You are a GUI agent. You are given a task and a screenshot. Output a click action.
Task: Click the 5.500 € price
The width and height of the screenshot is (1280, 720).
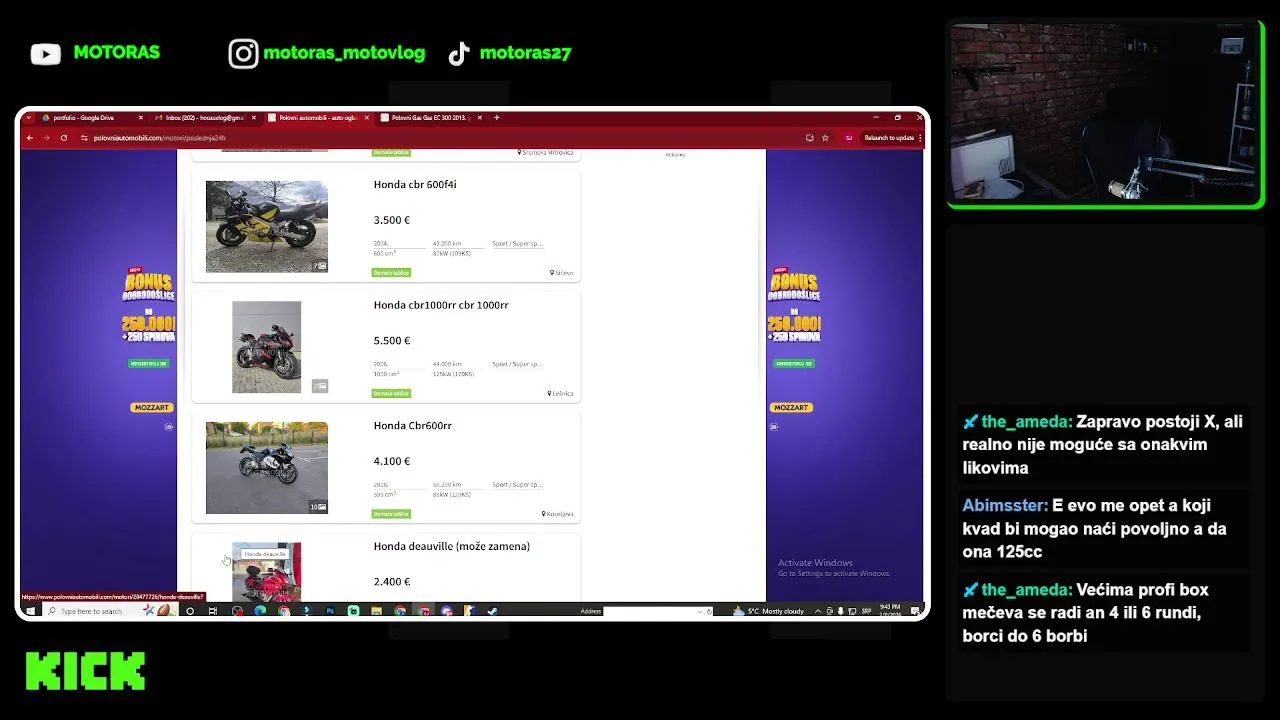(392, 340)
